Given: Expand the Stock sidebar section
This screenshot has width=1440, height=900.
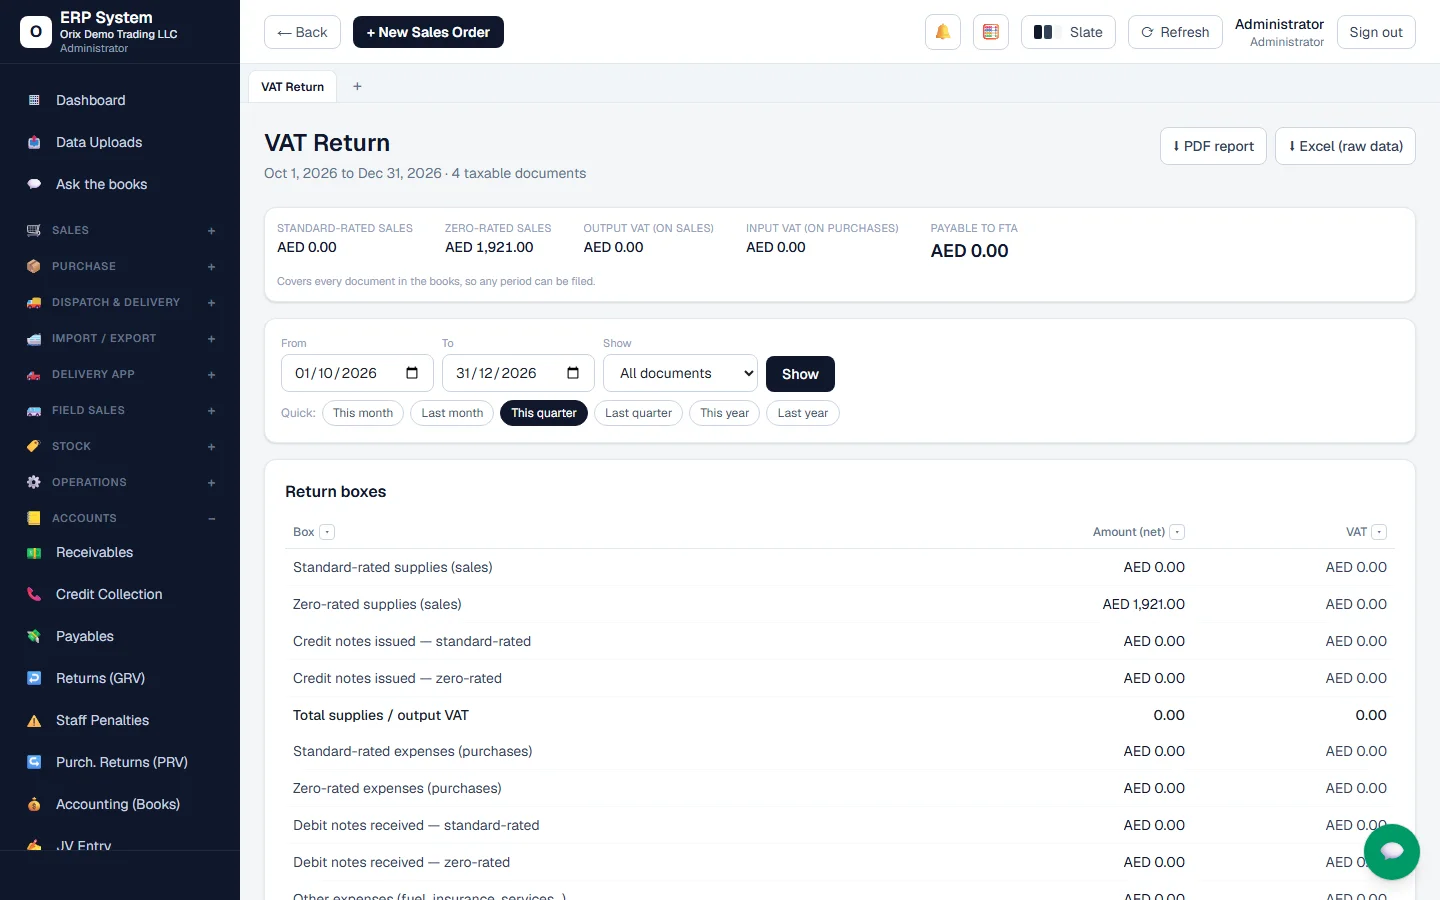Looking at the screenshot, I should [211, 447].
